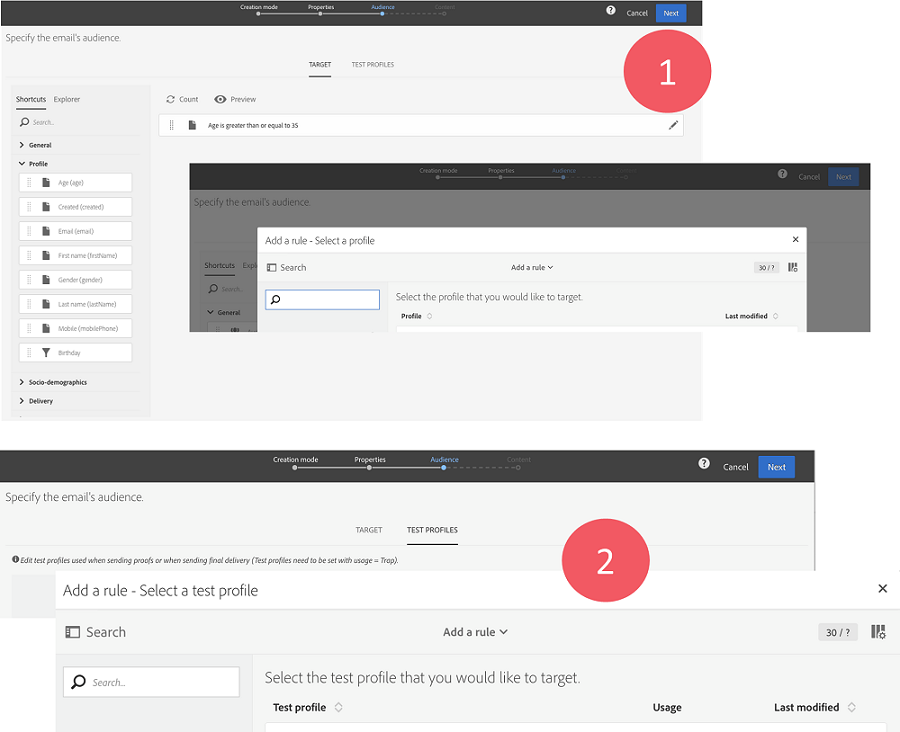Collapse the Profile section

pyautogui.click(x=22, y=164)
